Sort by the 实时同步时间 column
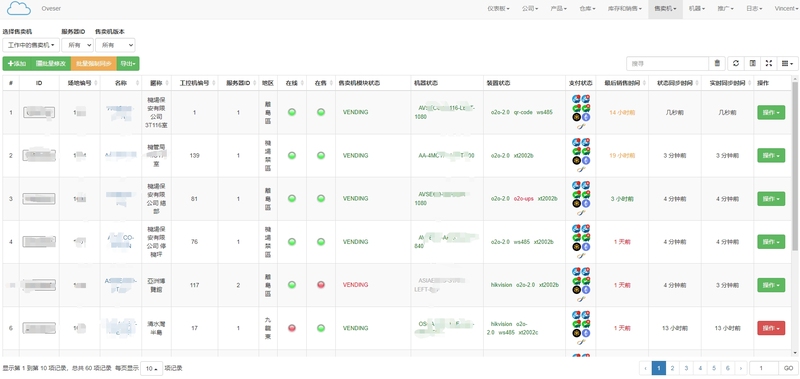Viewport: 800px width, 379px height. click(728, 83)
